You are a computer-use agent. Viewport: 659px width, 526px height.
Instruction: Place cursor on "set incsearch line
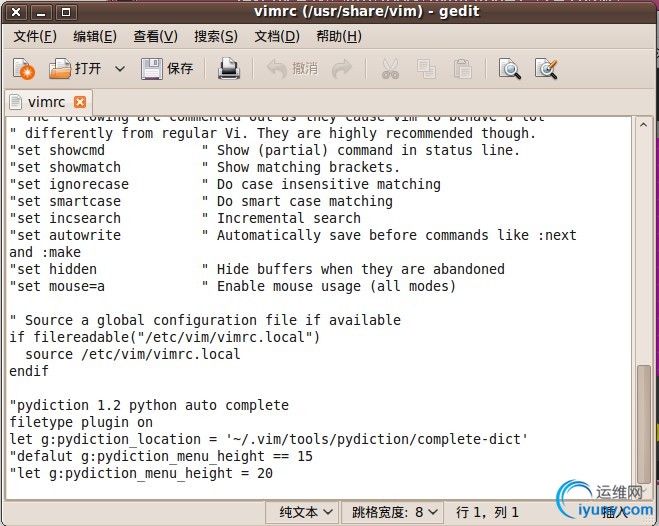tap(185, 218)
